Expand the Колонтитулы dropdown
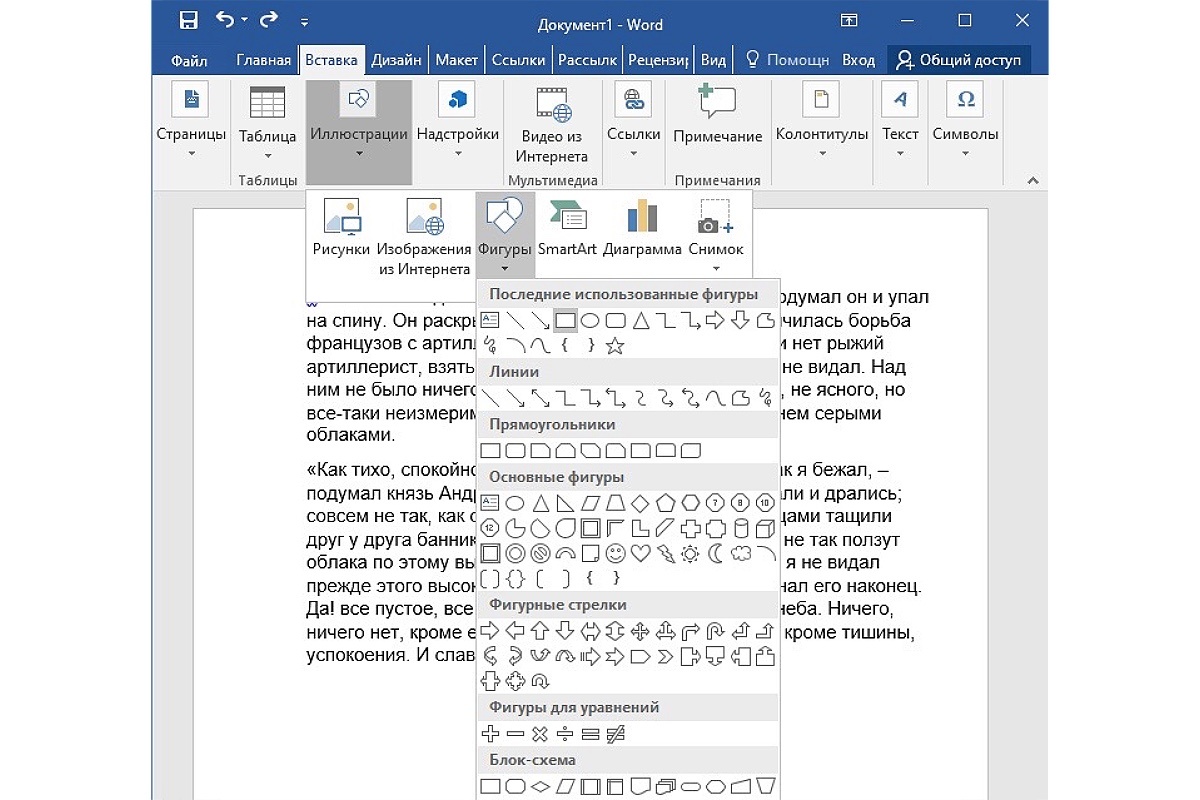 tap(822, 120)
